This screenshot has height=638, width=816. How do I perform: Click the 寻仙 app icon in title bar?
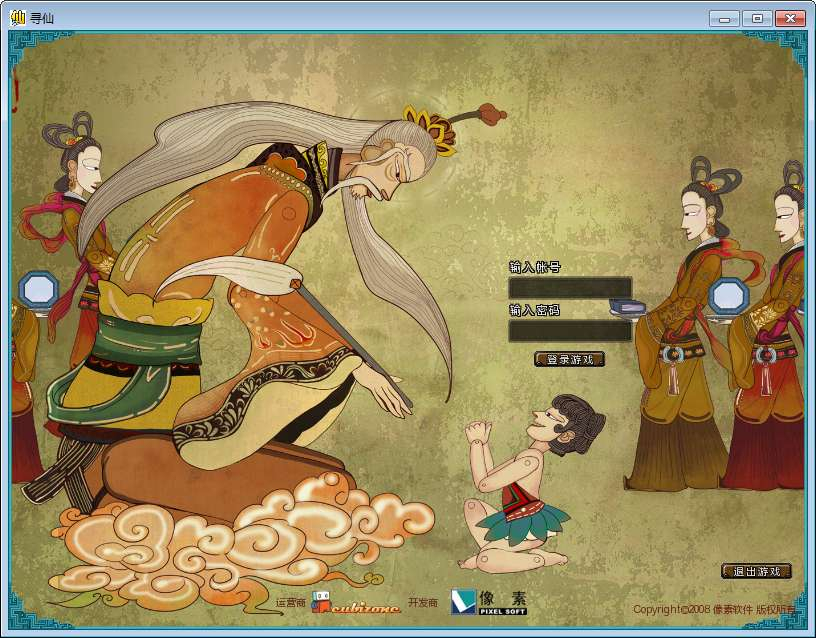click(18, 18)
